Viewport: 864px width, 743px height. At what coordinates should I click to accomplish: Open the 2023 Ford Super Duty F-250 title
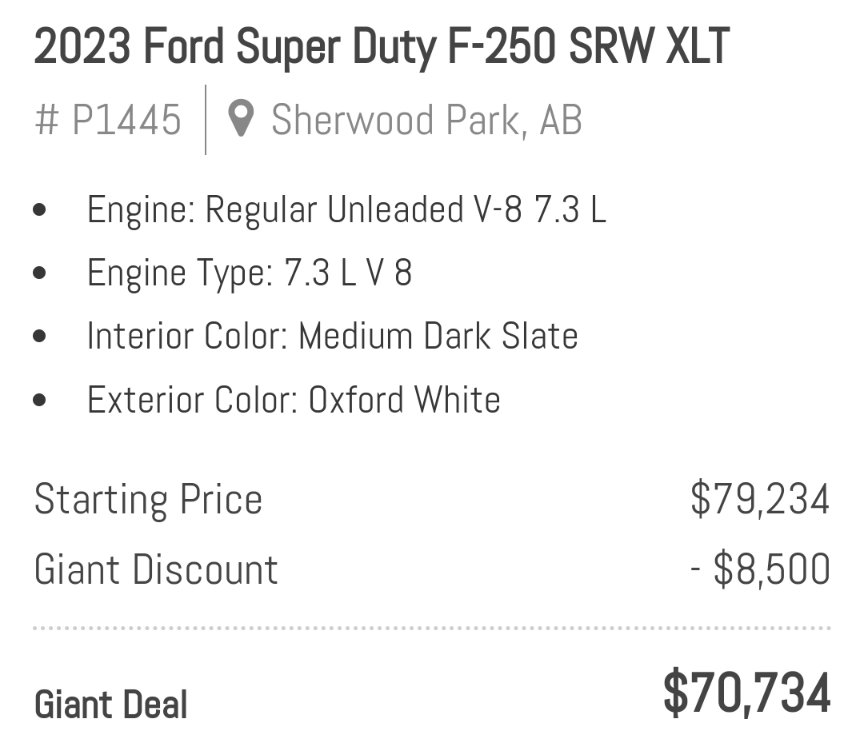point(382,46)
